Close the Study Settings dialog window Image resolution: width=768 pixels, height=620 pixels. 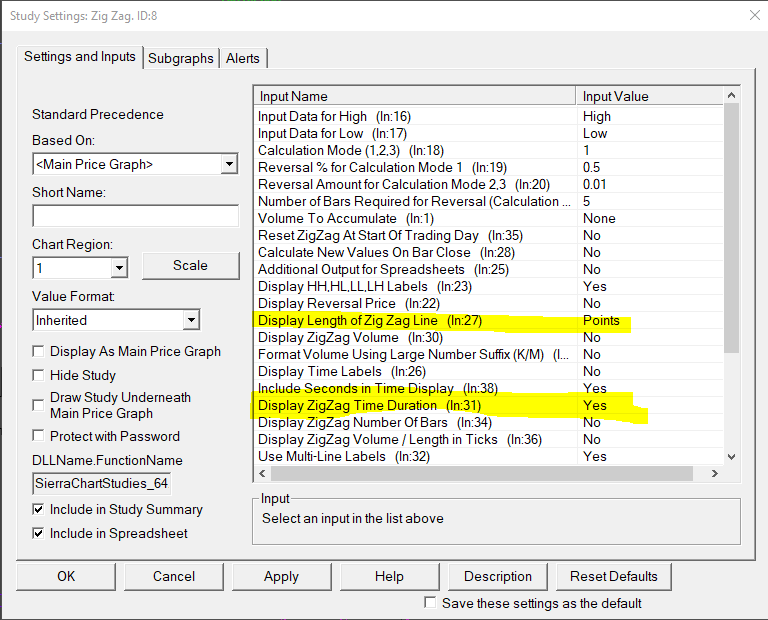(x=751, y=15)
